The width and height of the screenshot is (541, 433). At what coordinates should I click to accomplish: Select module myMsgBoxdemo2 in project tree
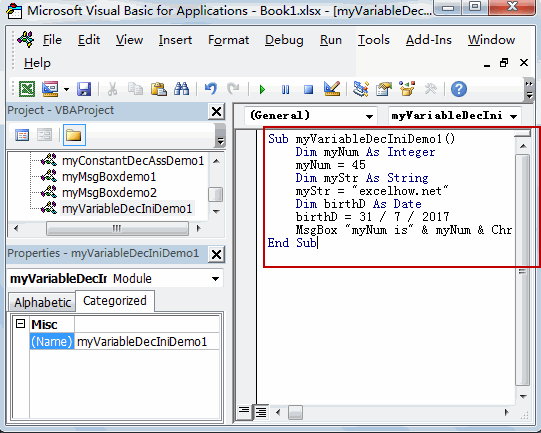[x=109, y=193]
